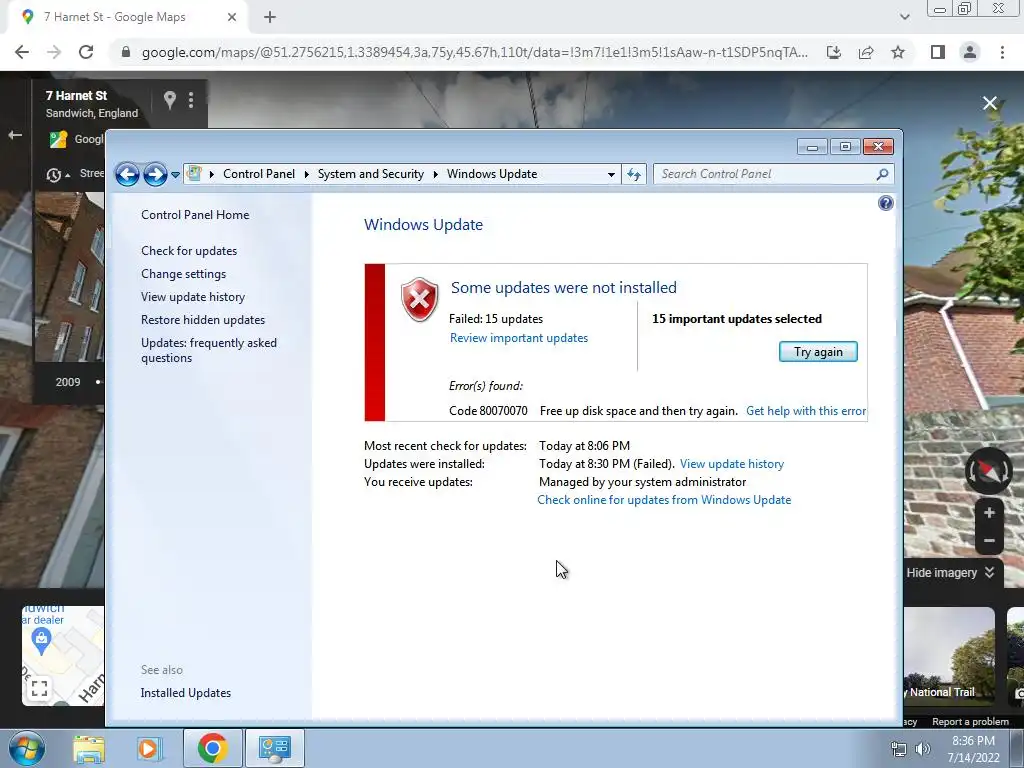Open Installed Updates link
This screenshot has width=1024, height=768.
185,693
